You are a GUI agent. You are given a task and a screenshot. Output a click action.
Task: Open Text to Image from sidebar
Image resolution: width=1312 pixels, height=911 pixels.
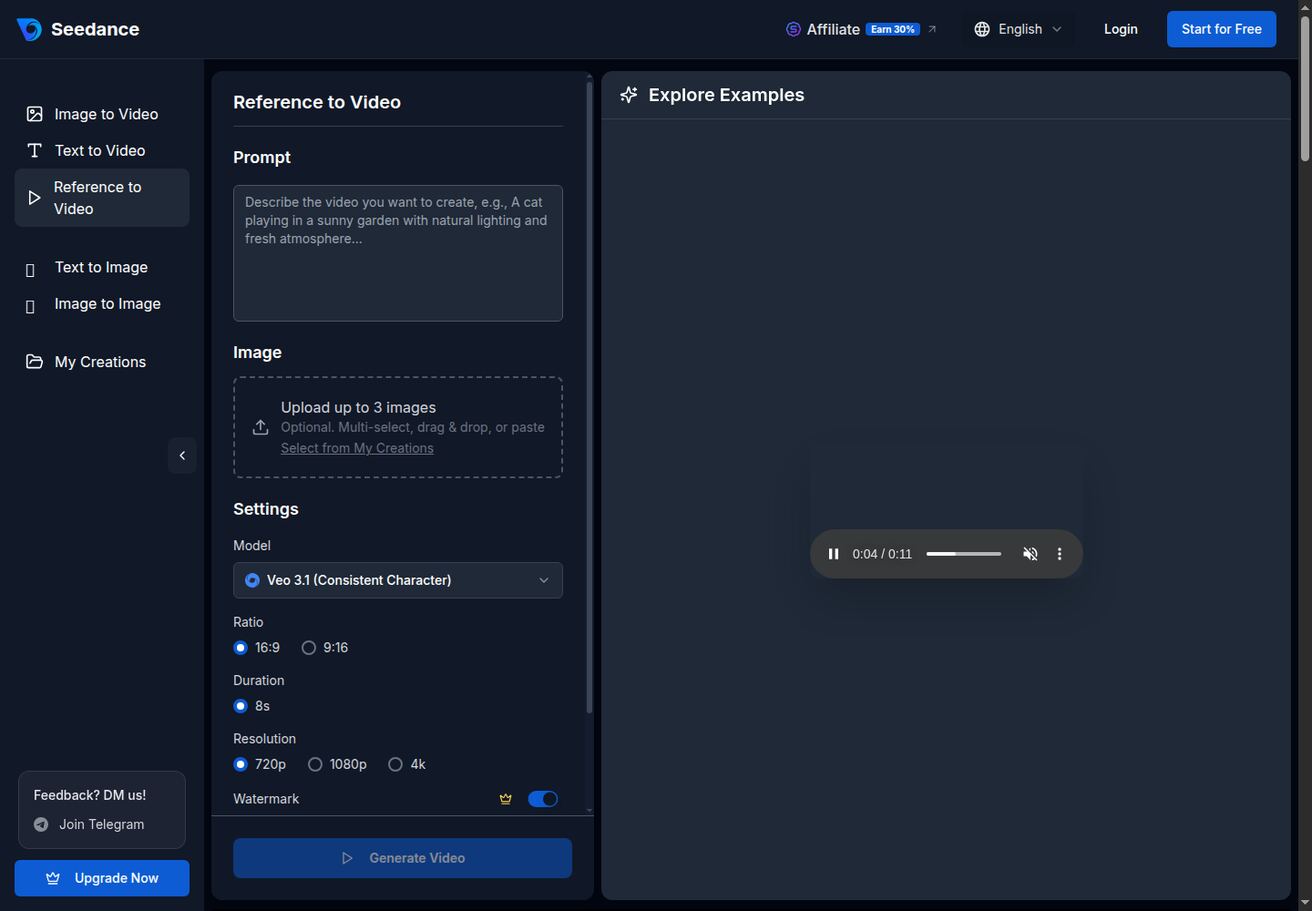coord(101,267)
